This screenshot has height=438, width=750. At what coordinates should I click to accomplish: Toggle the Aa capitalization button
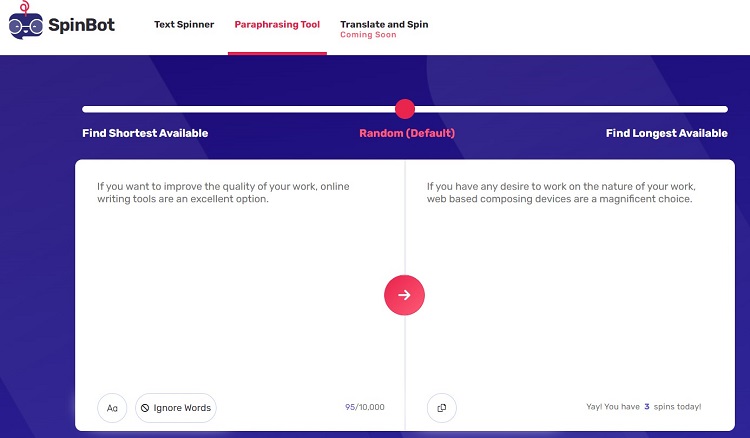click(112, 408)
